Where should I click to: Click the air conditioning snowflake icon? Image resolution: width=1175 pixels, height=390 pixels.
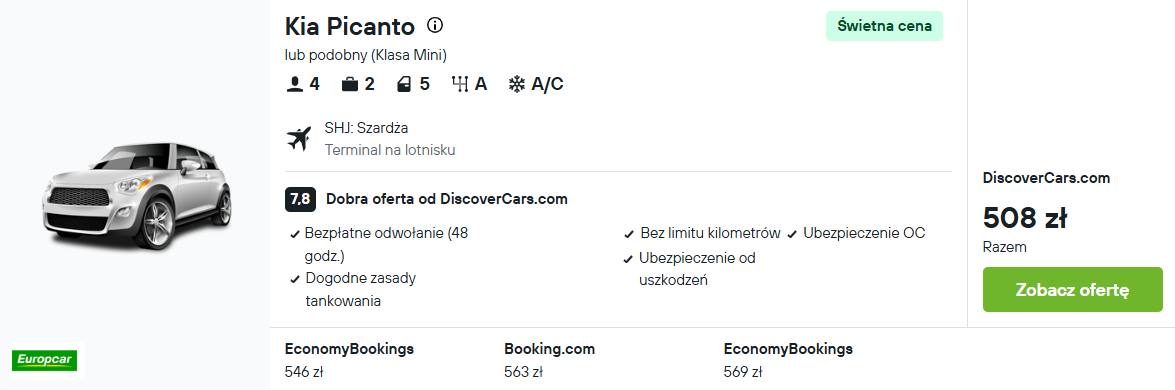pyautogui.click(x=516, y=84)
